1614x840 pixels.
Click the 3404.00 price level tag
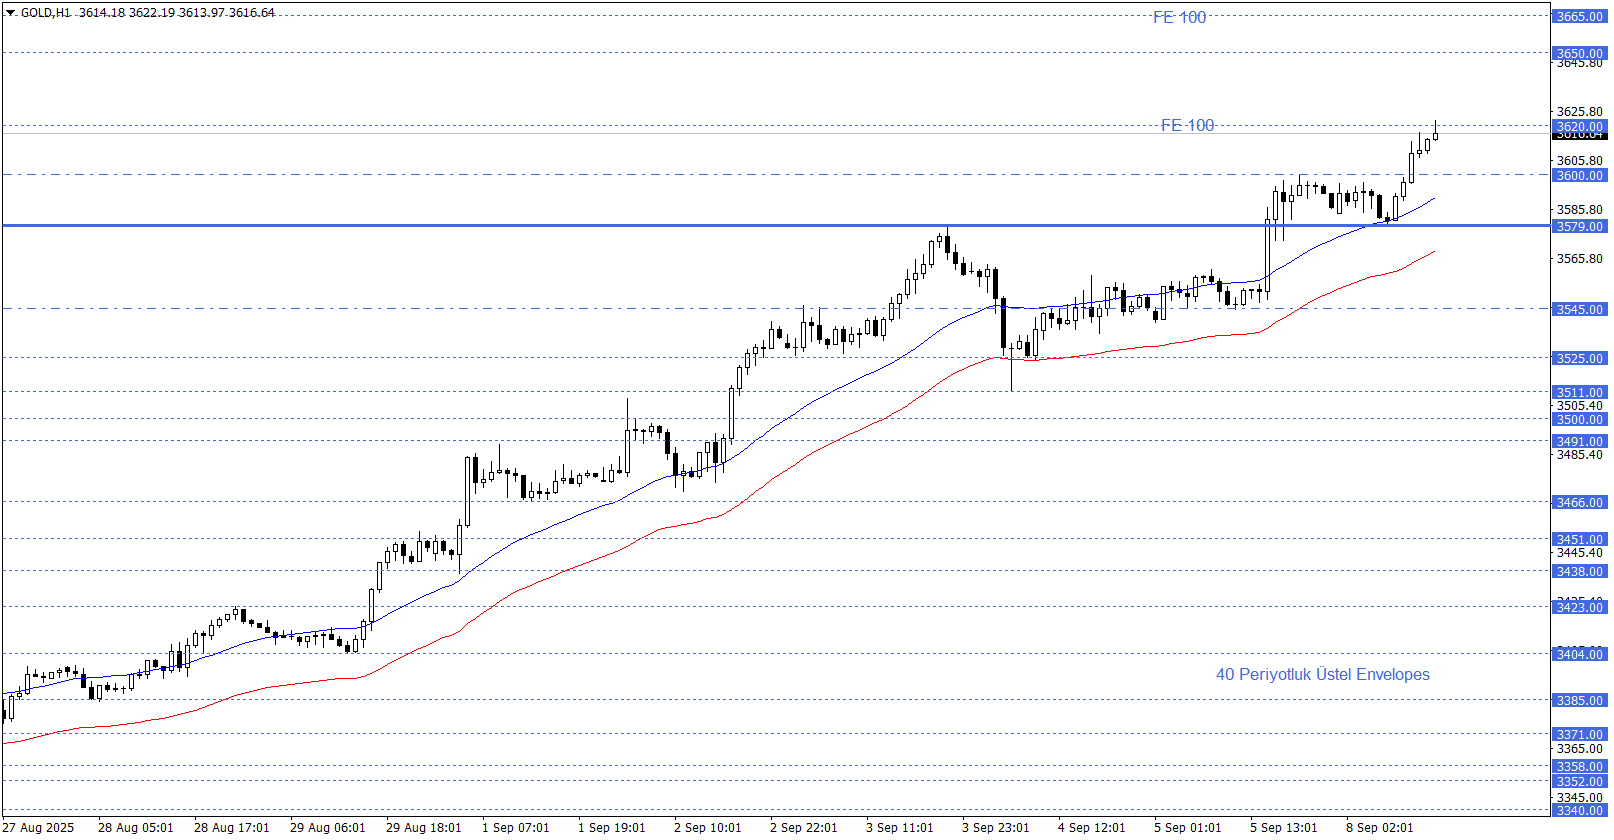coord(1579,654)
